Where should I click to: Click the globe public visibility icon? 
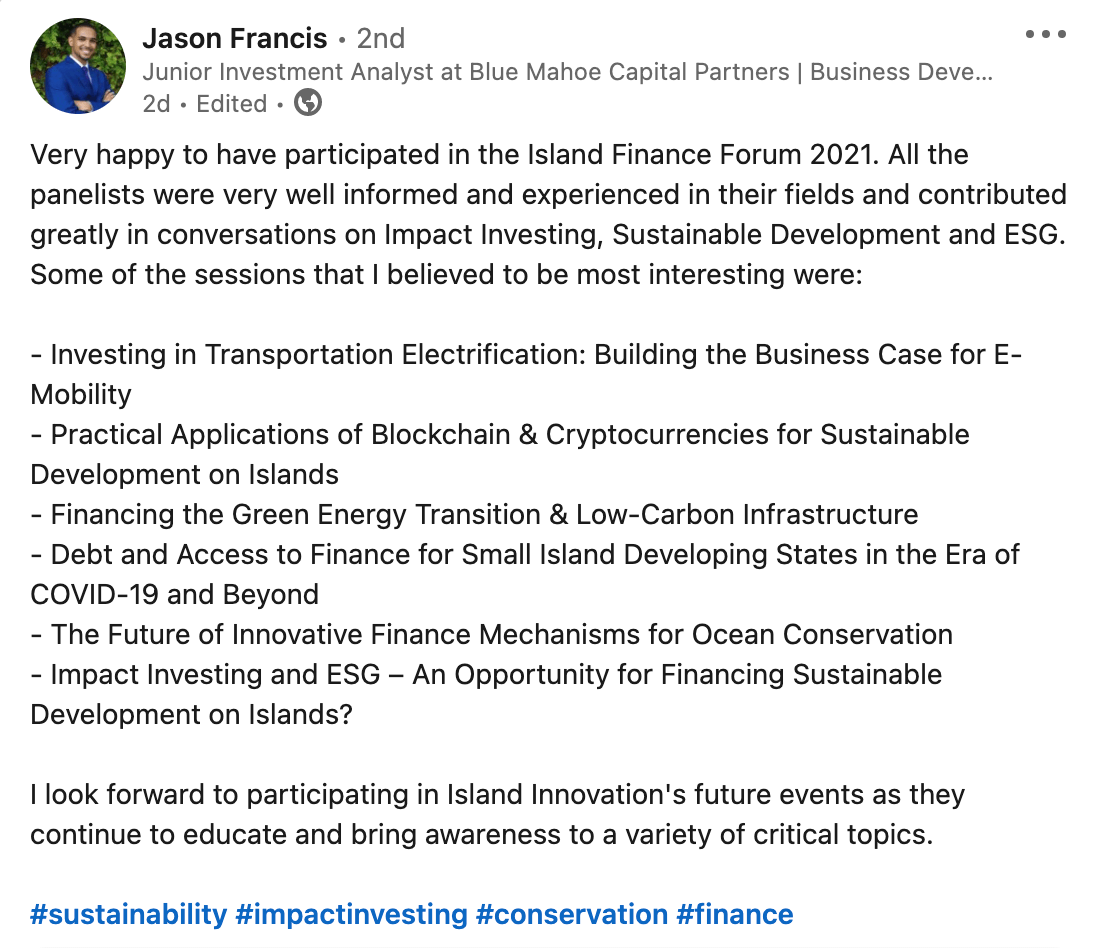[x=308, y=103]
